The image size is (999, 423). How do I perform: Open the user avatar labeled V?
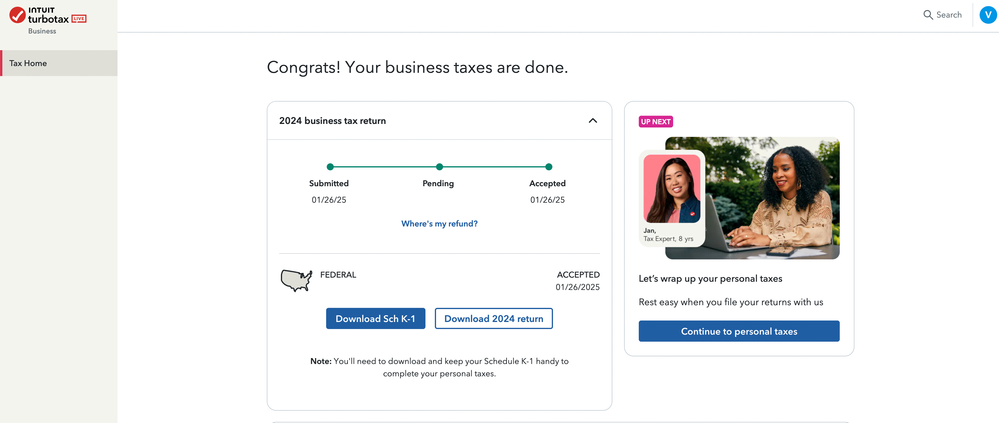988,15
